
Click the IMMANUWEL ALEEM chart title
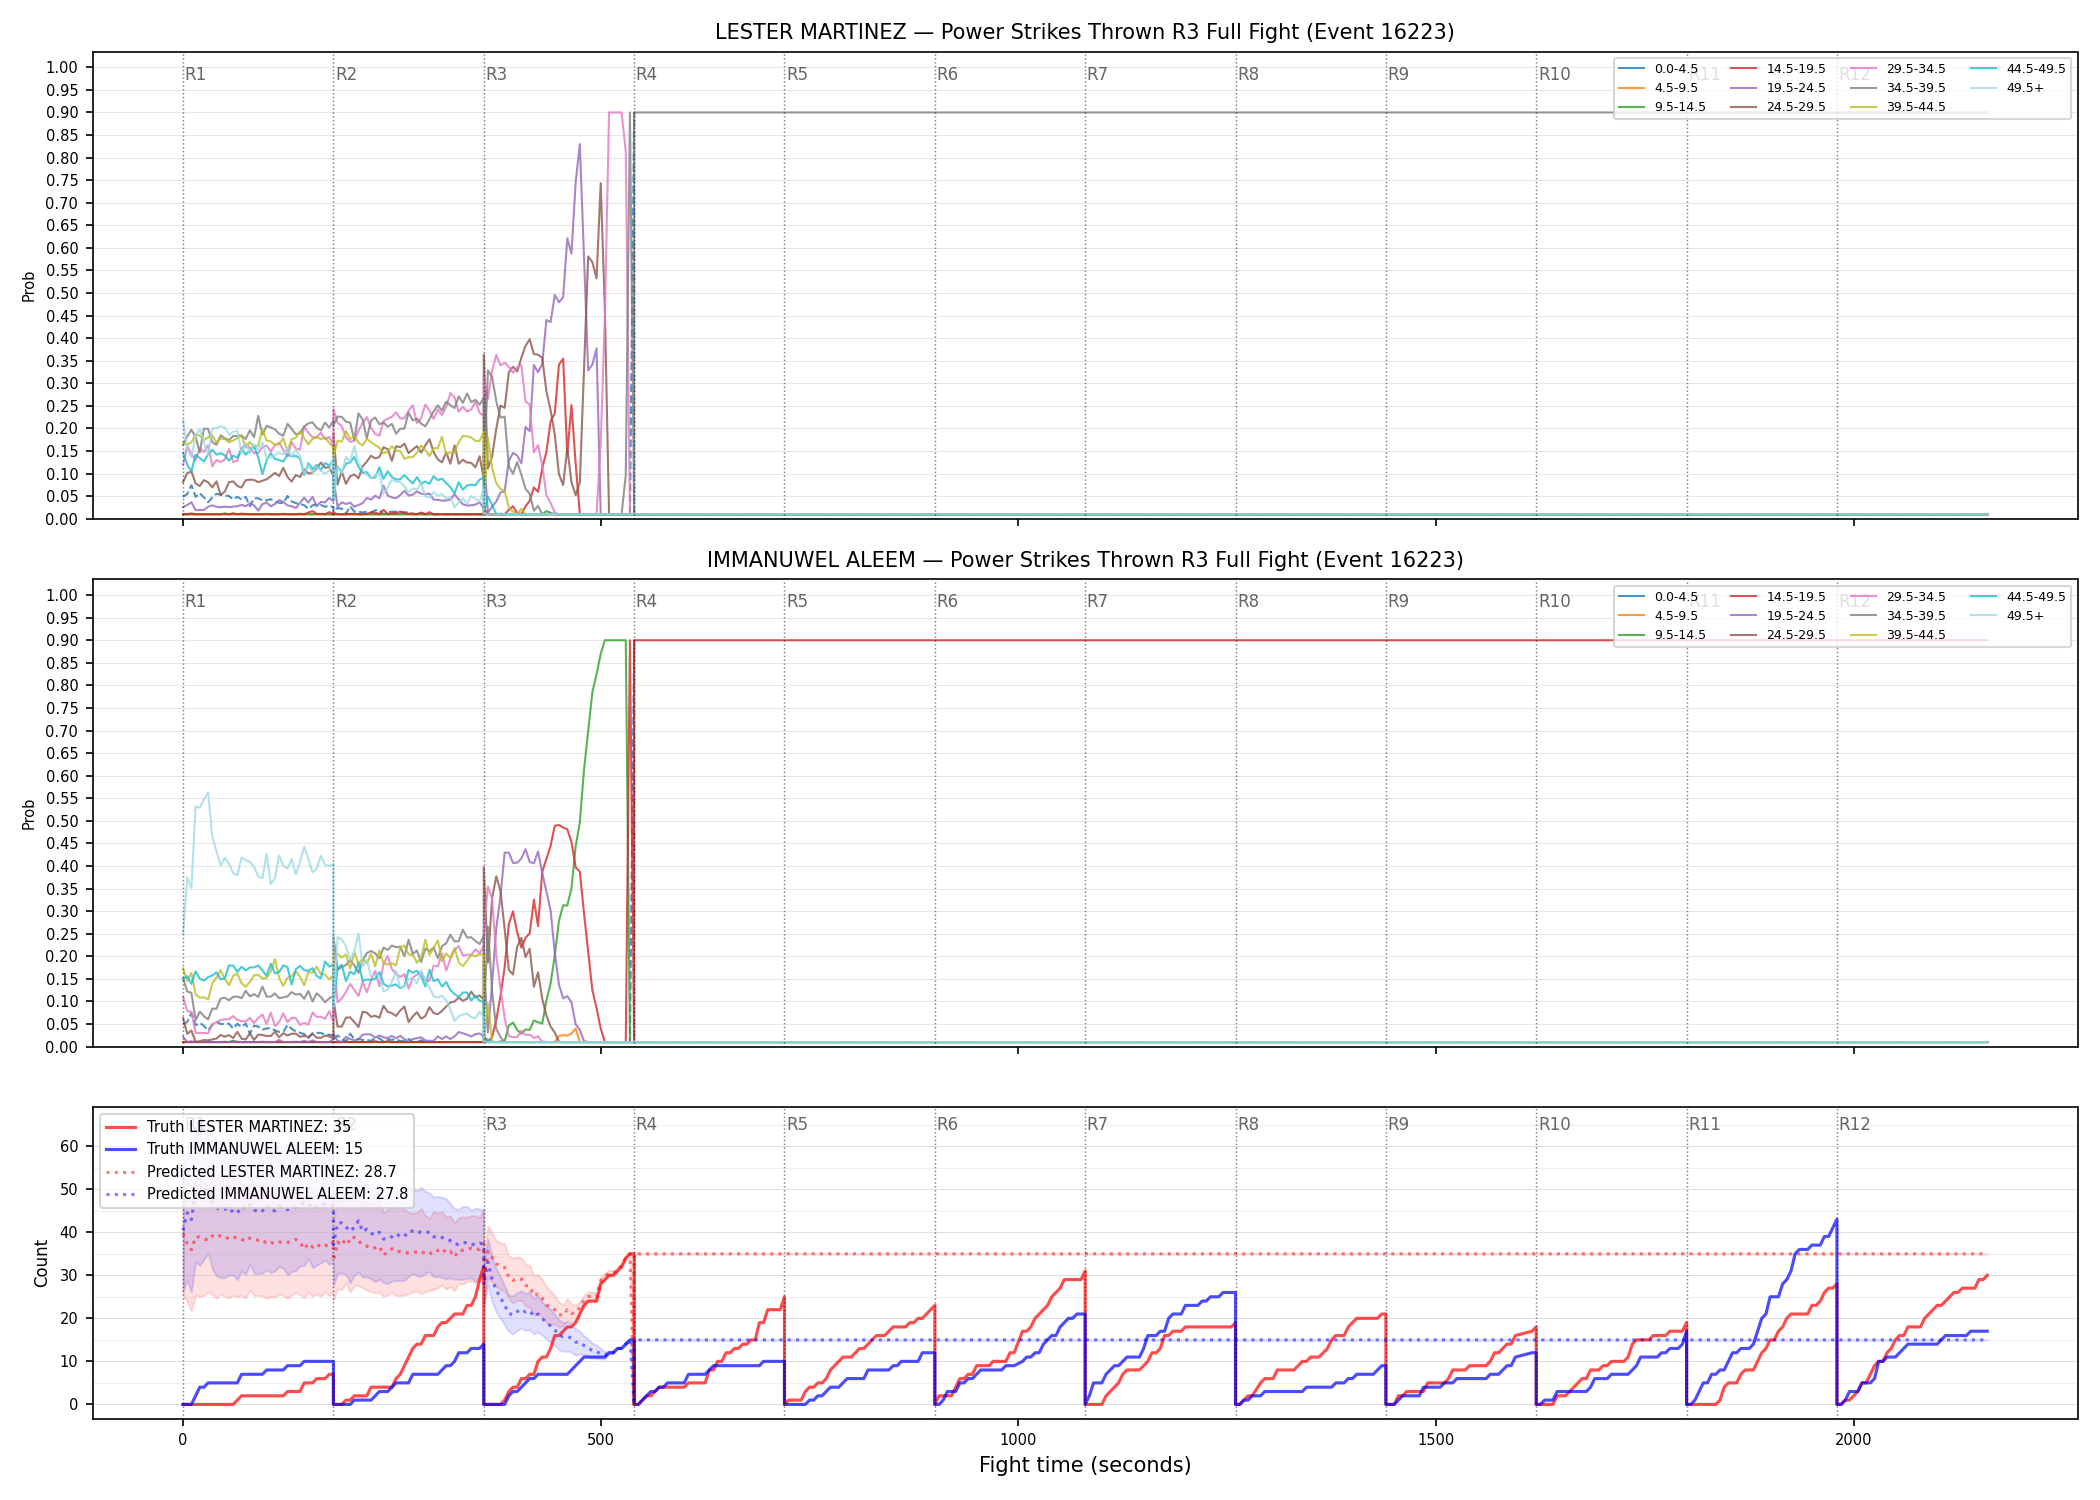[x=1085, y=560]
